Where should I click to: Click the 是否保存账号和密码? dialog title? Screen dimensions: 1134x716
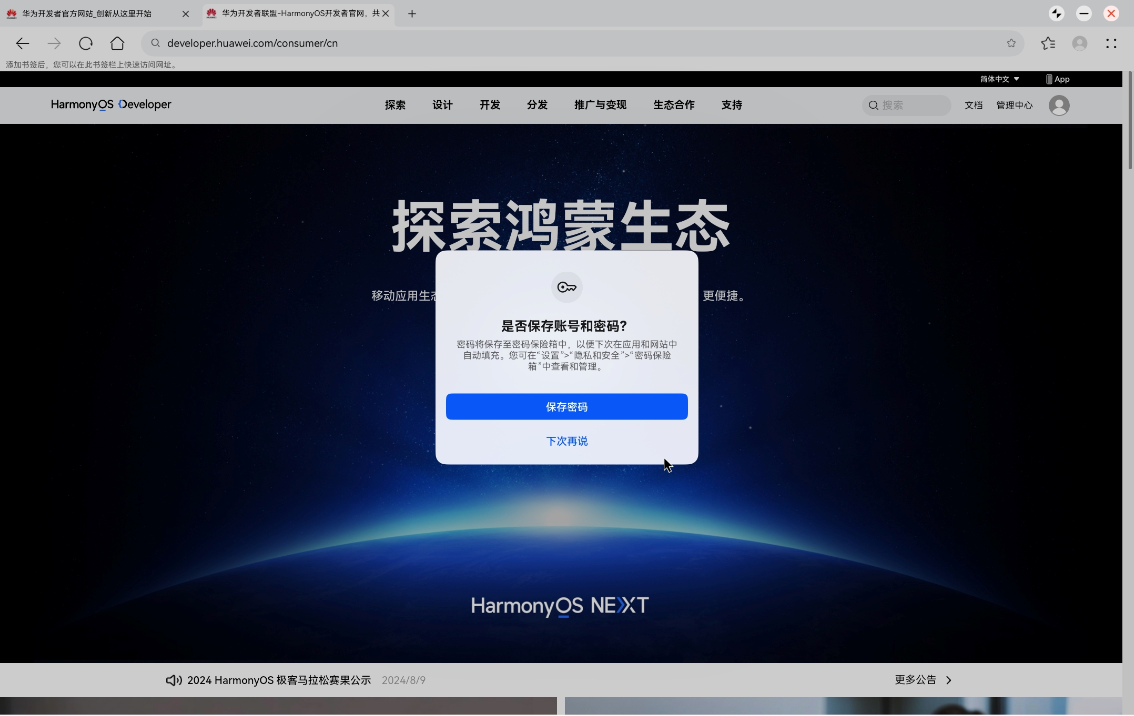(564, 326)
